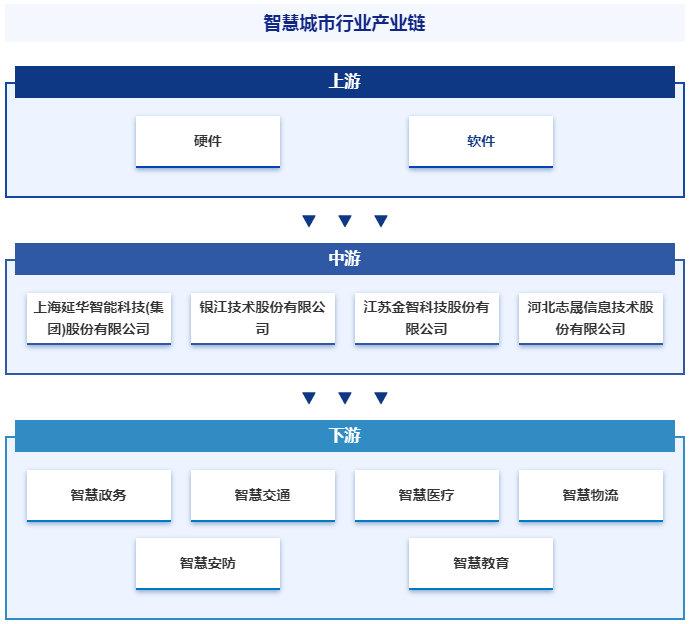
Task: Select the 上游 section header
Action: tap(345, 82)
